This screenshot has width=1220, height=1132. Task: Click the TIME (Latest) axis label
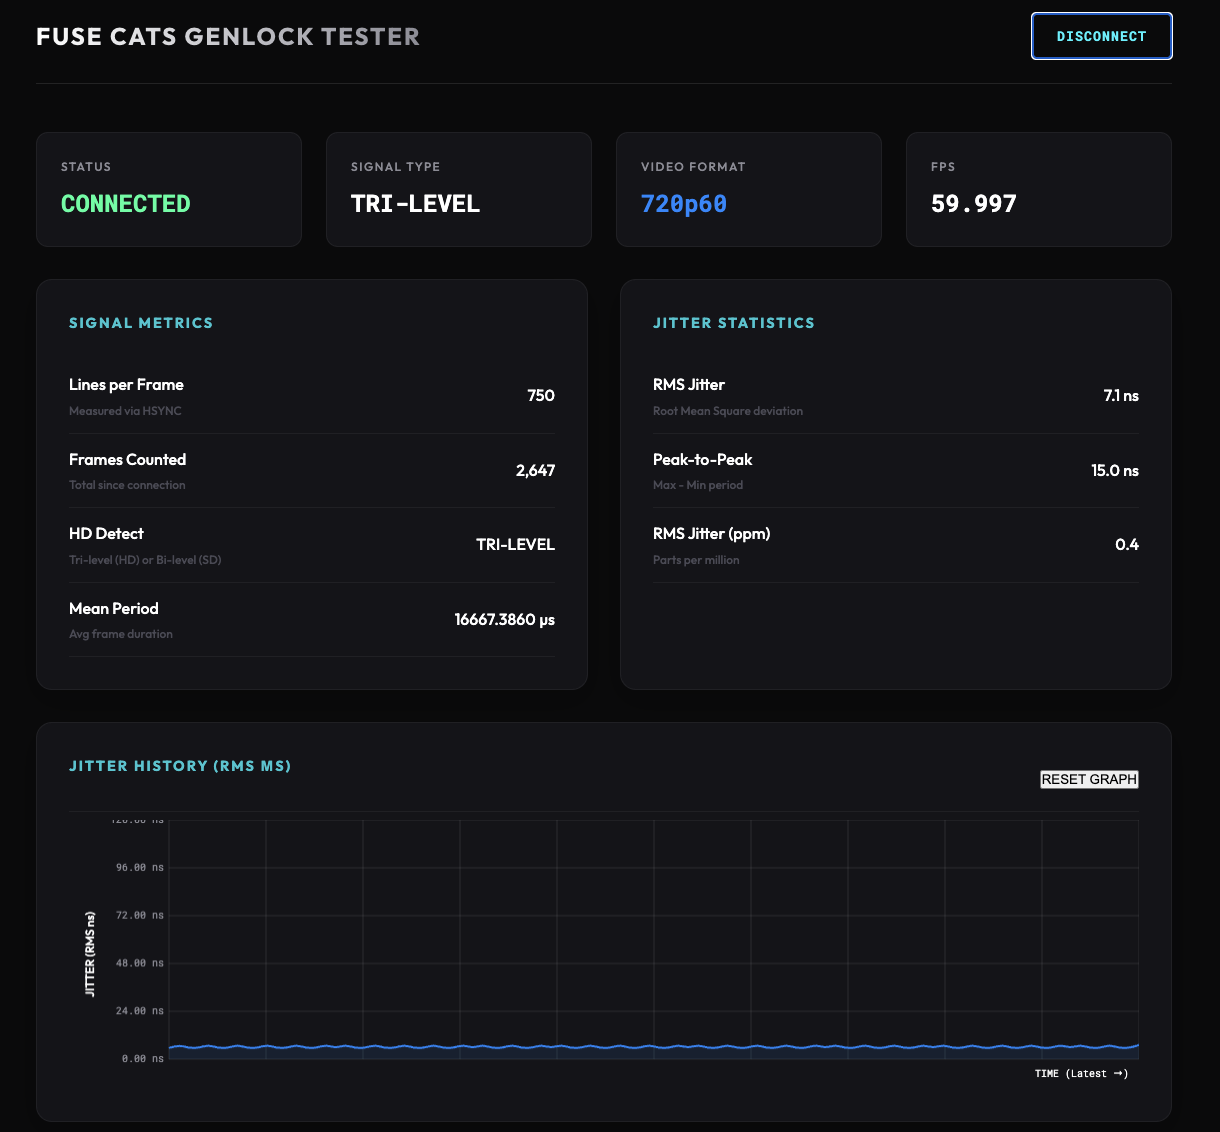[1081, 1073]
